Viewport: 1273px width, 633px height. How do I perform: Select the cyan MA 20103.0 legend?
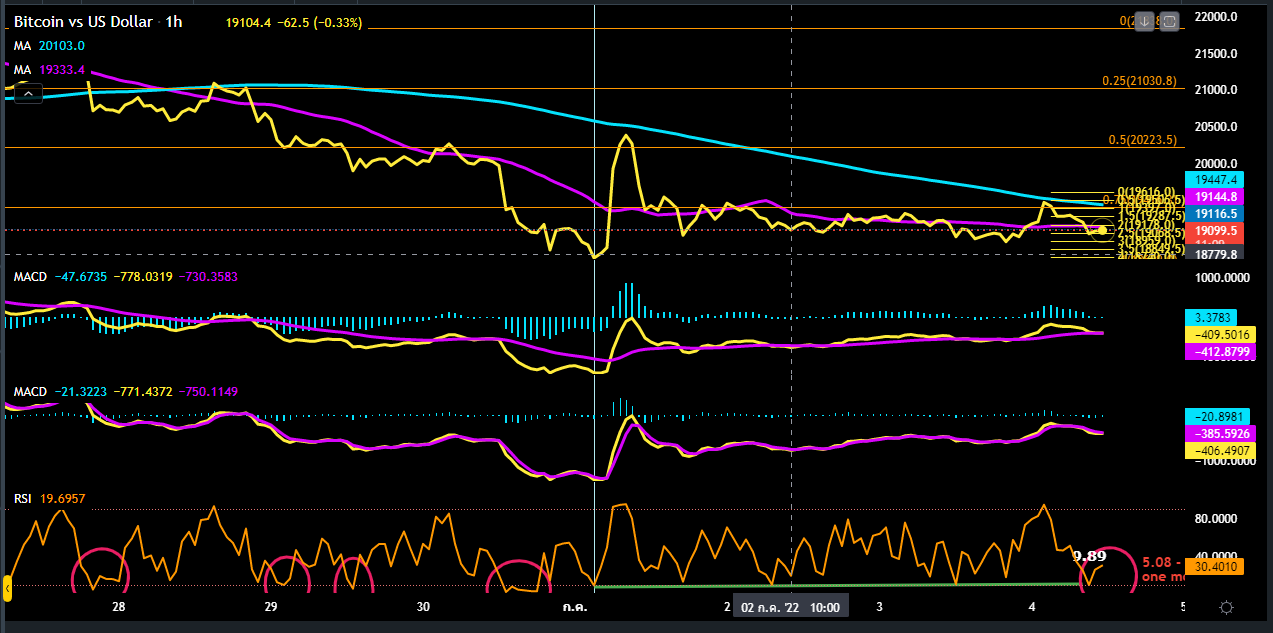49,46
